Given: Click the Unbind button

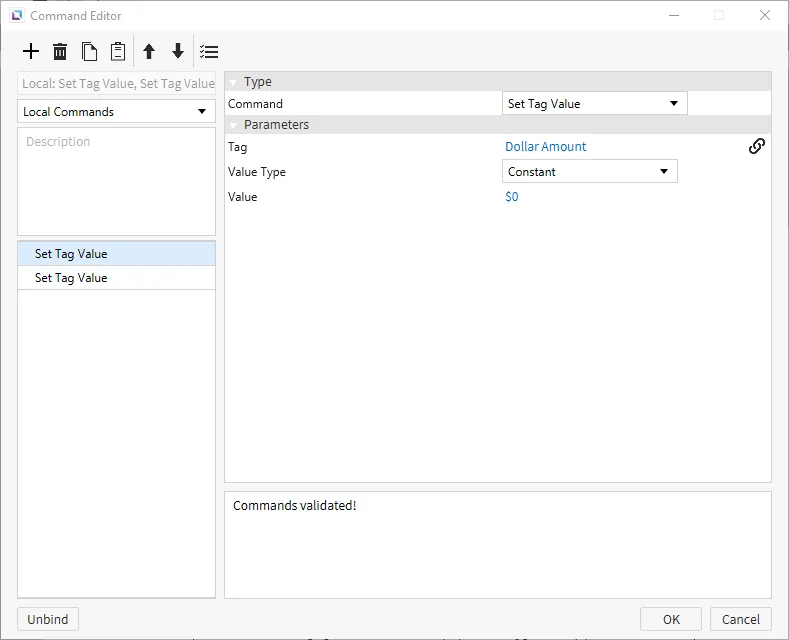Looking at the screenshot, I should [48, 619].
